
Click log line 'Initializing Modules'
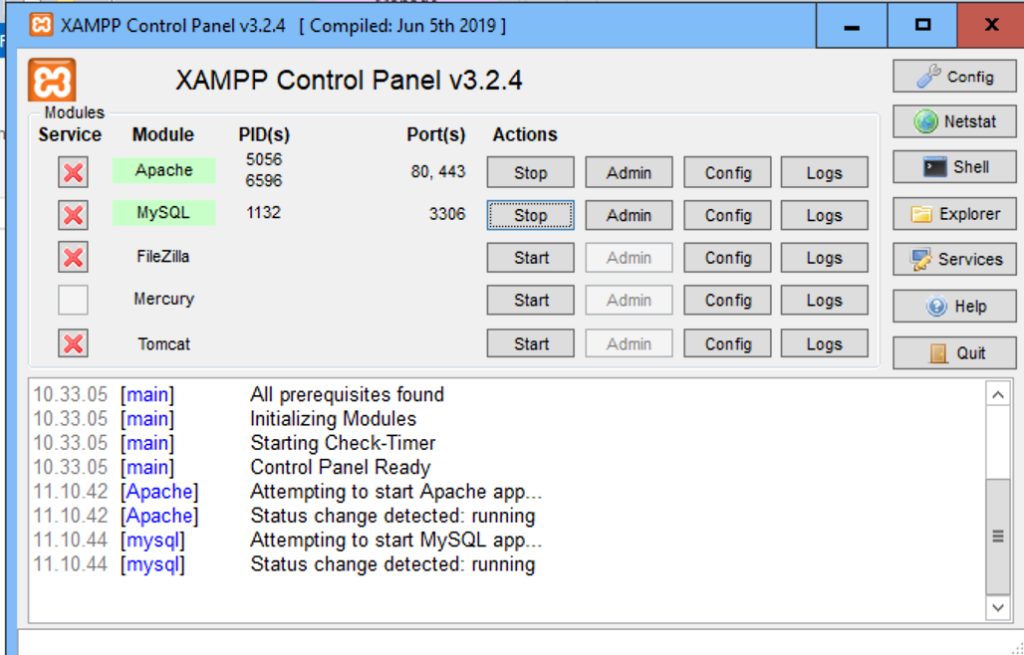[333, 419]
